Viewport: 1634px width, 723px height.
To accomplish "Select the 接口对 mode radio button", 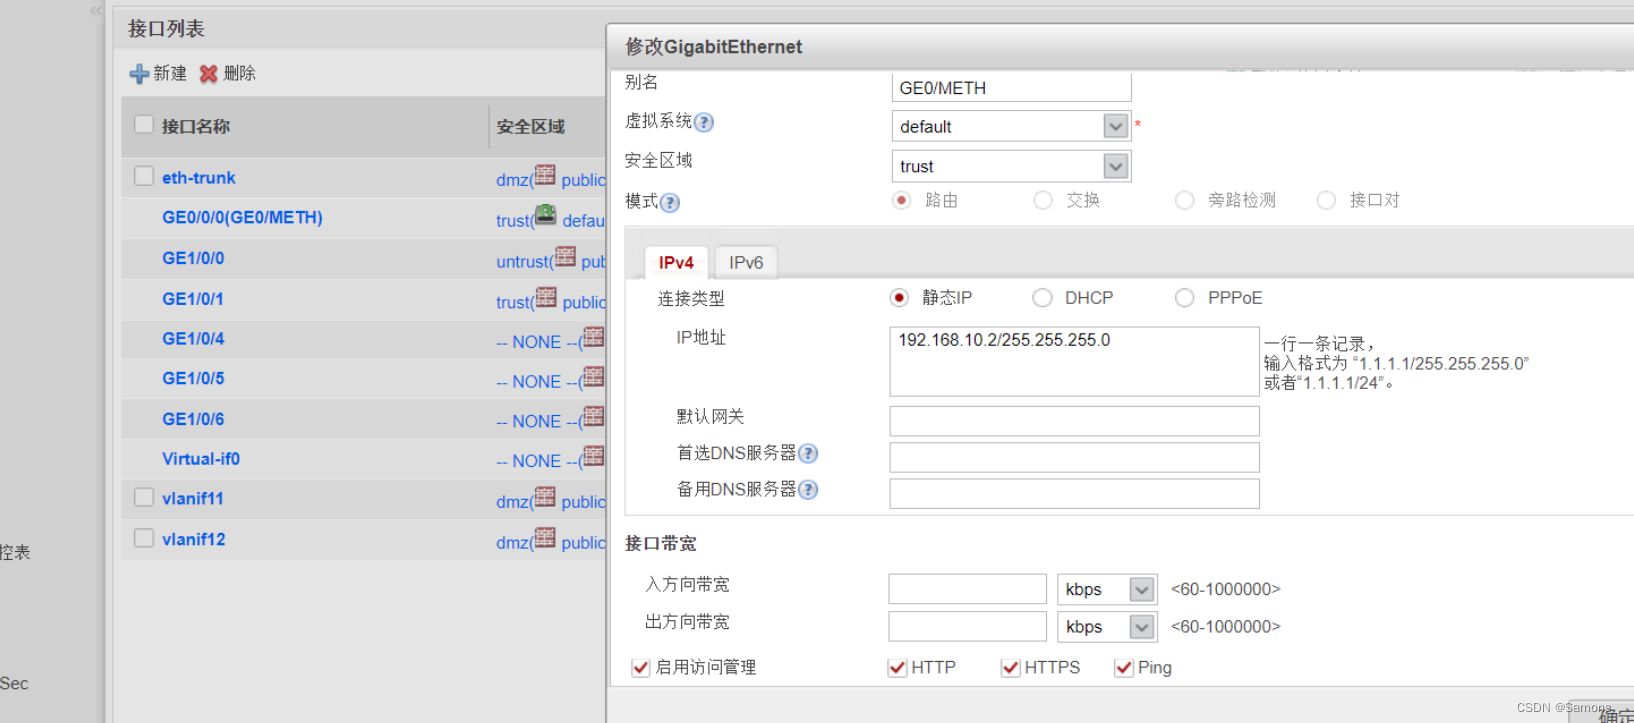I will point(1326,200).
